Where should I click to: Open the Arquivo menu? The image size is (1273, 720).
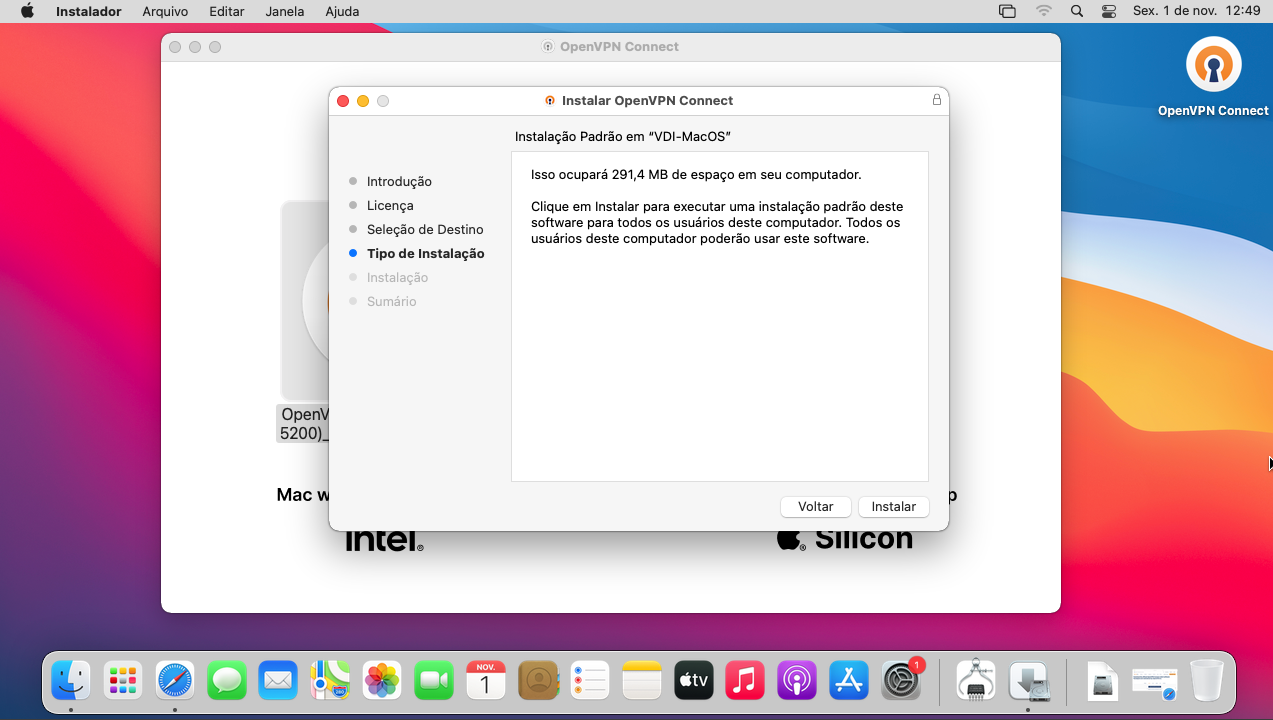tap(165, 11)
